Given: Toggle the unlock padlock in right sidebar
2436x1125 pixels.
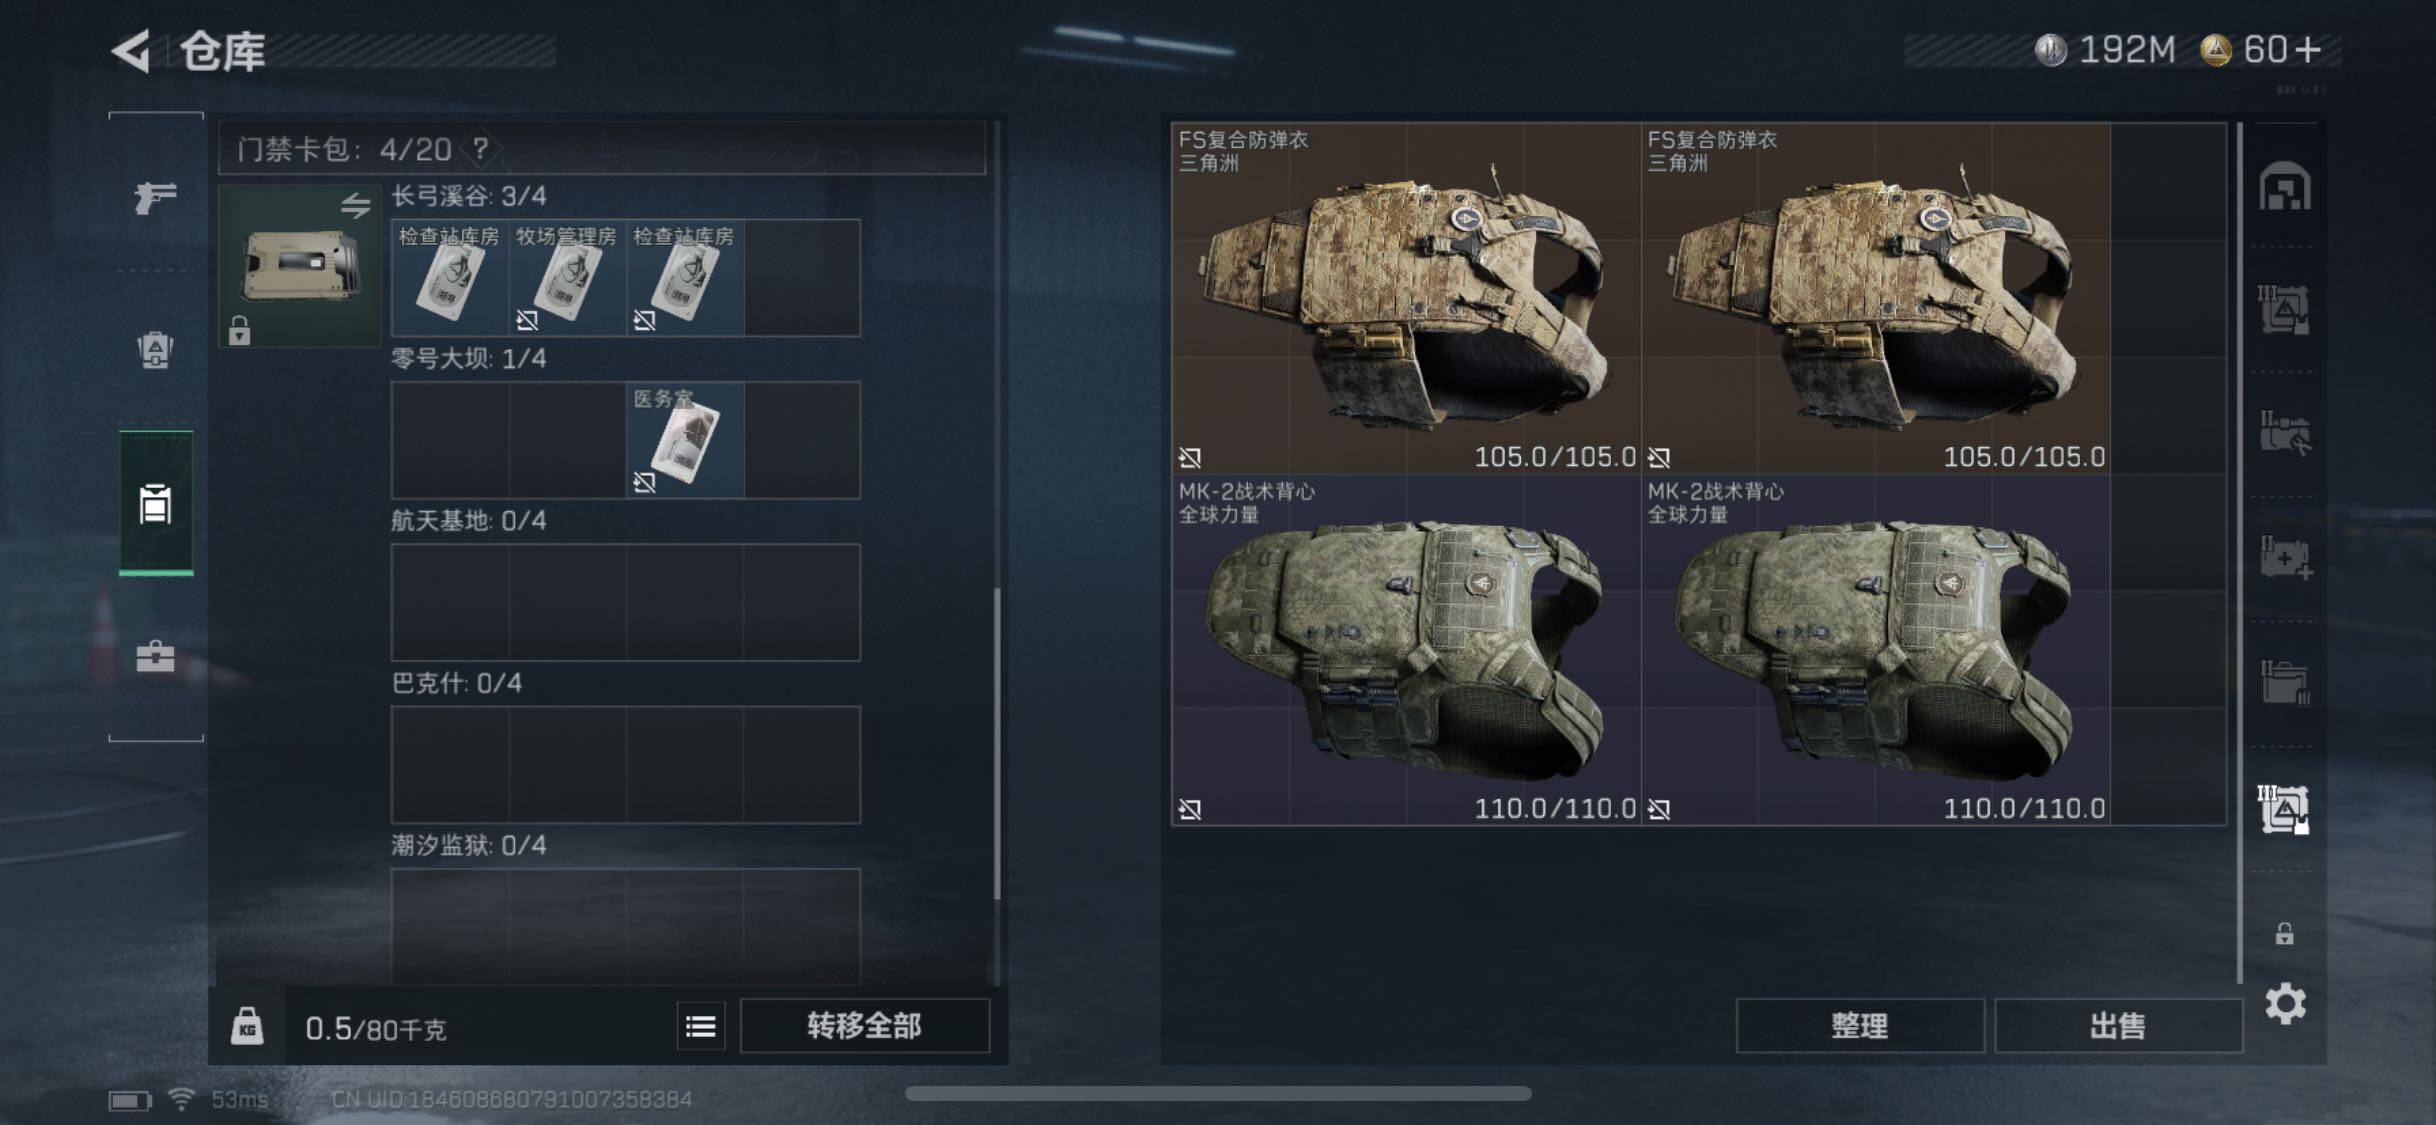Looking at the screenshot, I should pos(2284,934).
